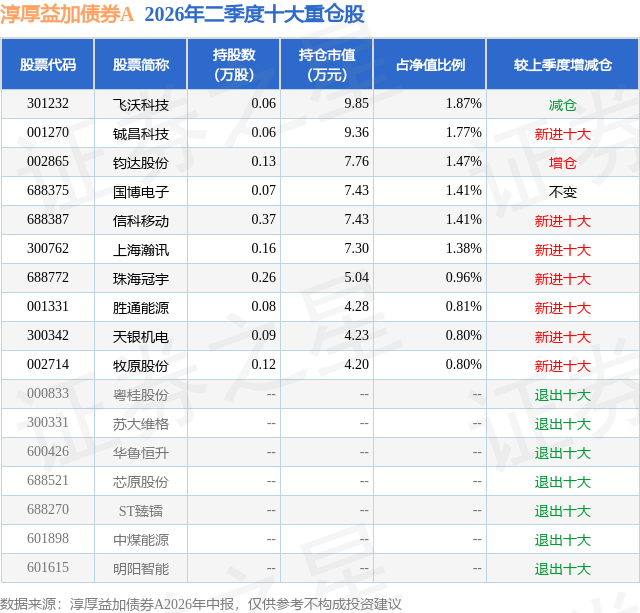Click the red 增仓 status label
640x613 pixels.
[x=562, y=163]
